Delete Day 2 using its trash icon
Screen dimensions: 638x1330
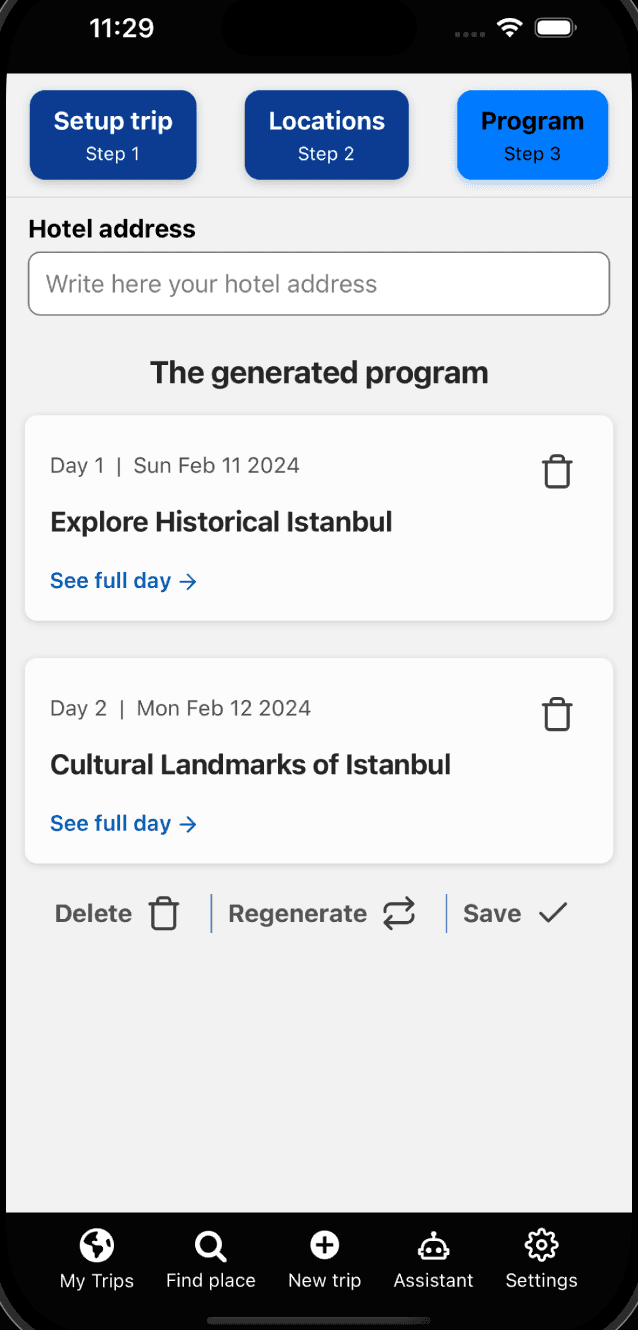point(557,714)
